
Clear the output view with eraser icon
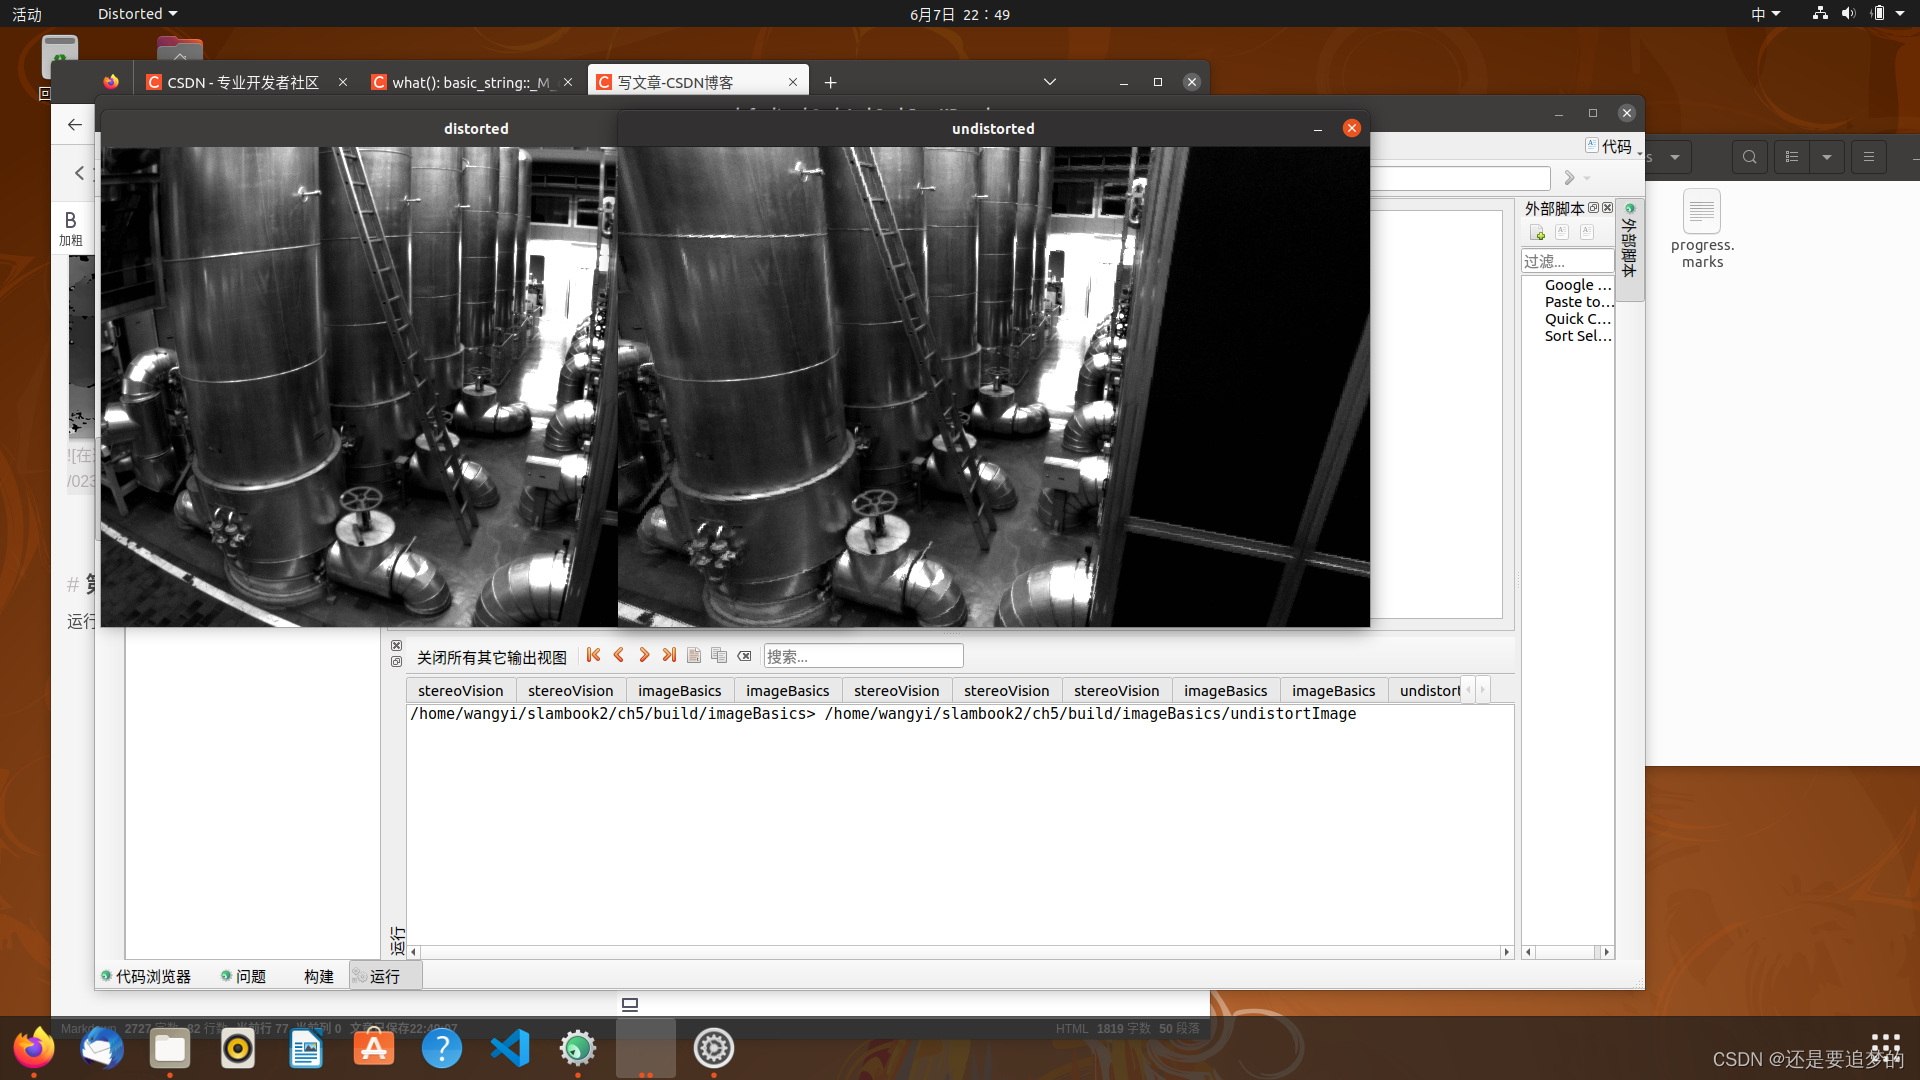(744, 656)
